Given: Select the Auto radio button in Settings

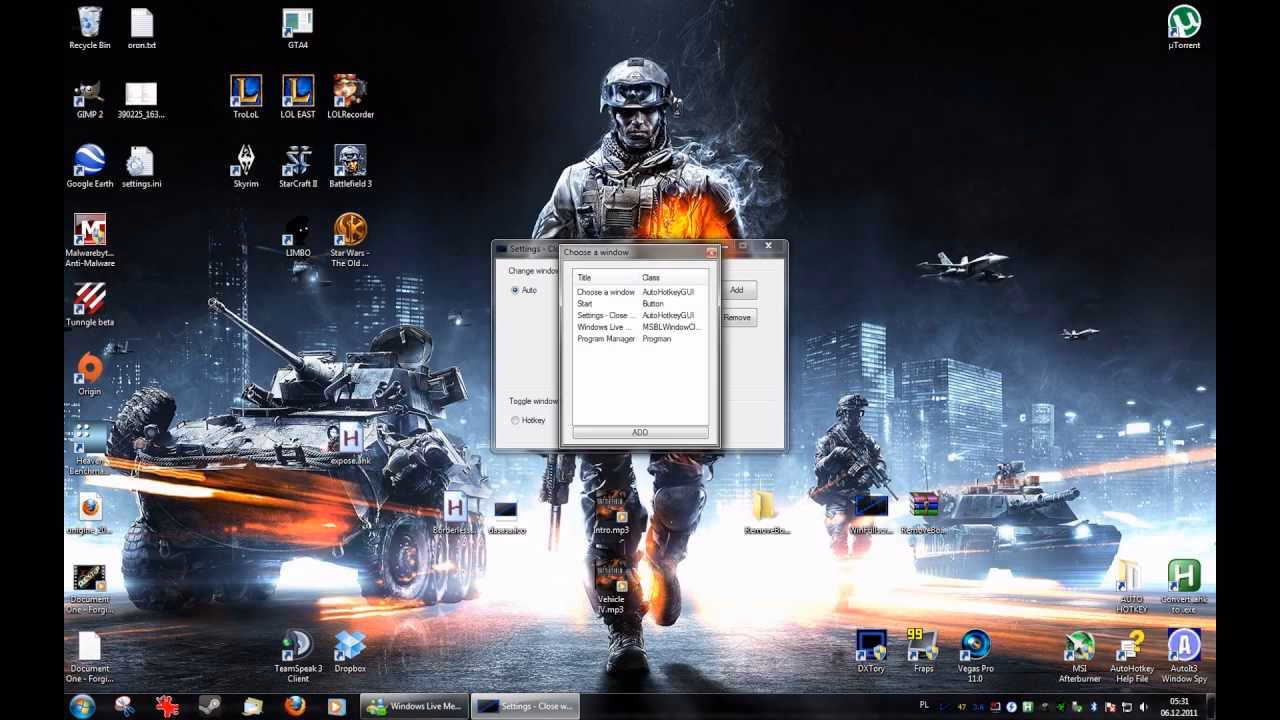Looking at the screenshot, I should [515, 290].
